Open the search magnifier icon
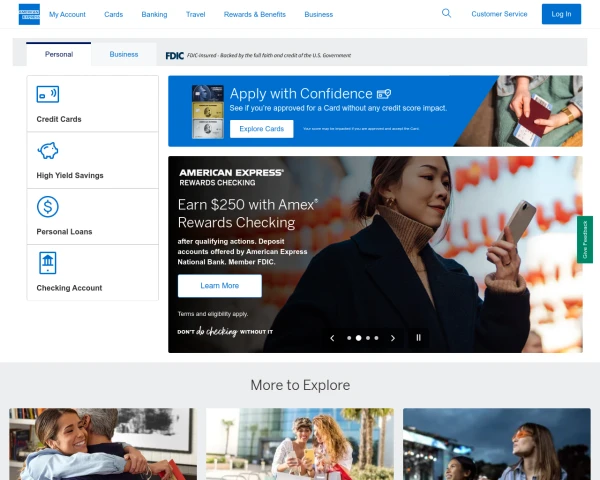Screen dimensions: 600x480 (446, 13)
